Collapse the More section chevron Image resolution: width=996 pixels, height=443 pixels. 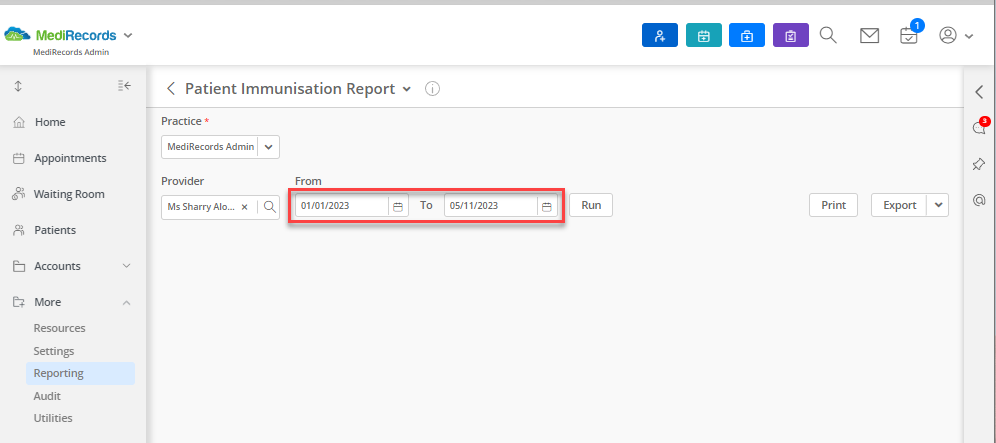[126, 303]
